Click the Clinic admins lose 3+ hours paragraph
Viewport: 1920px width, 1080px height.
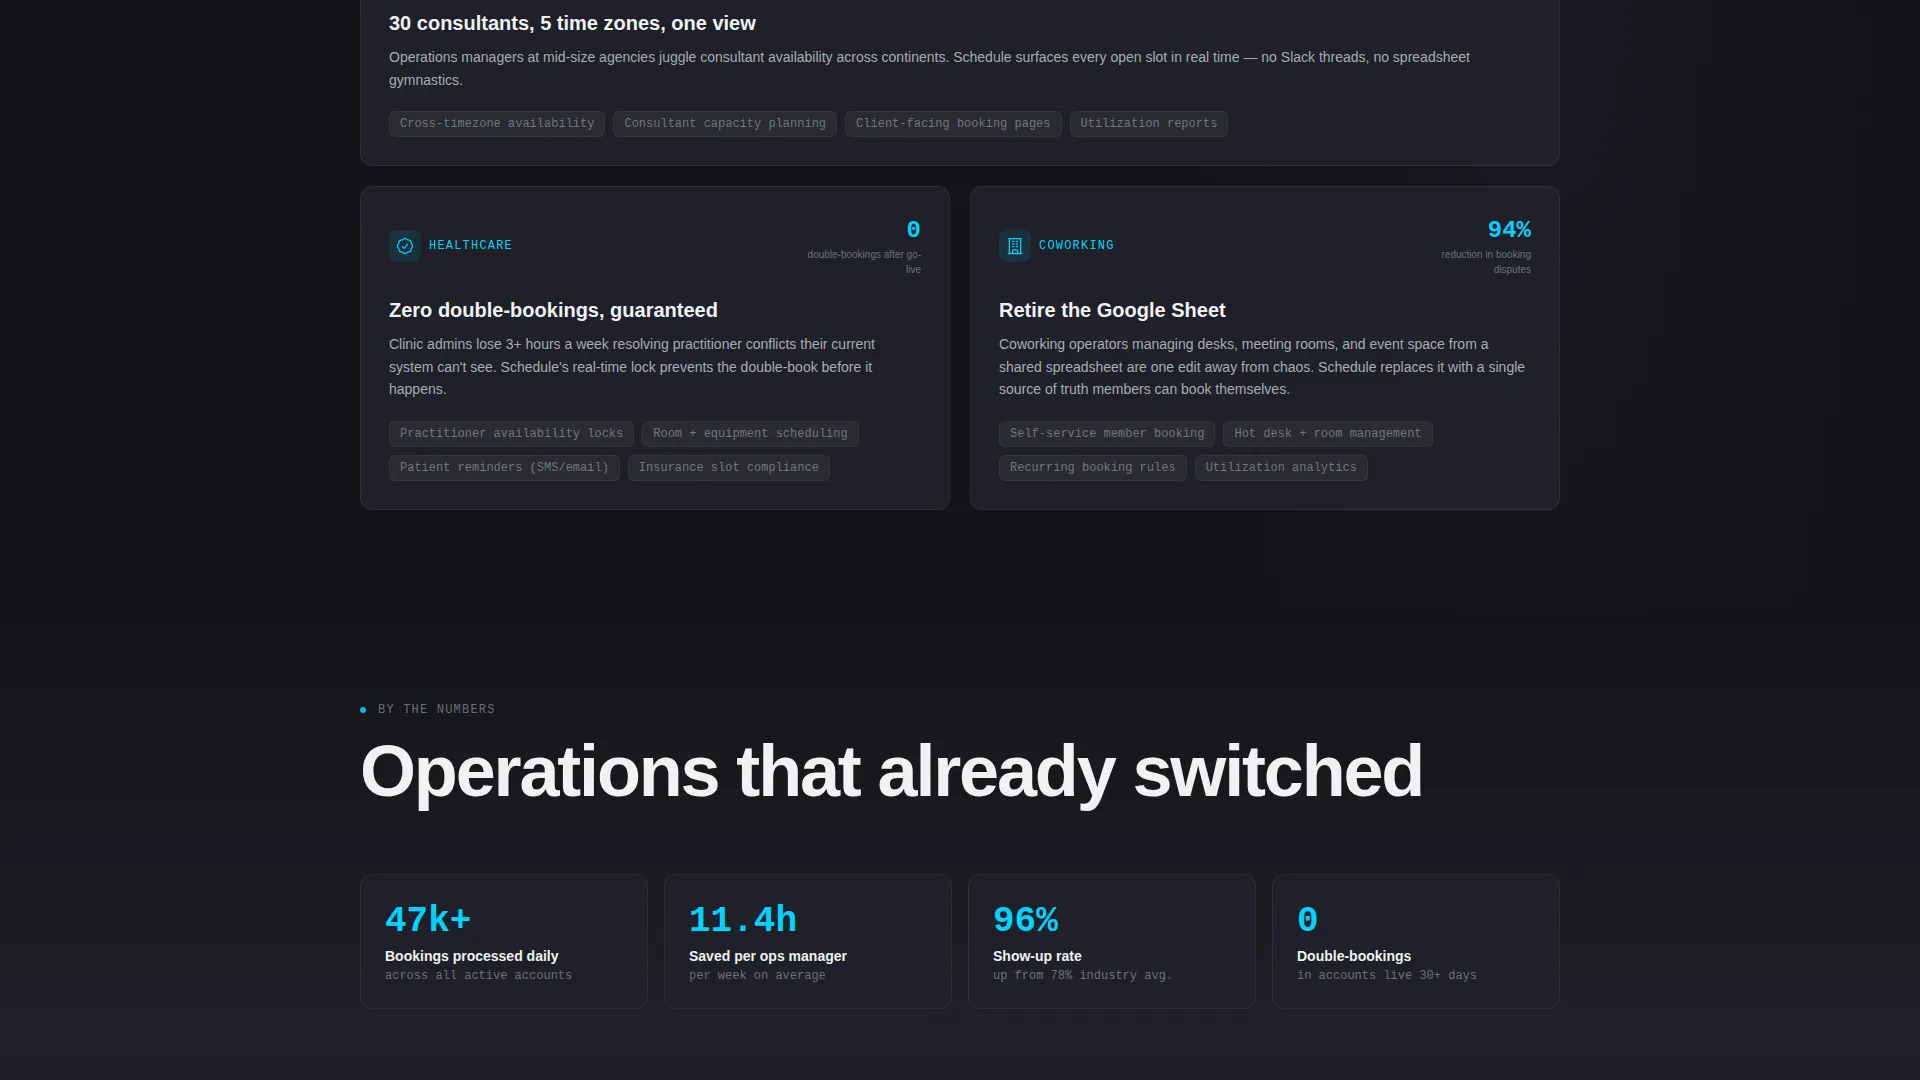[632, 367]
